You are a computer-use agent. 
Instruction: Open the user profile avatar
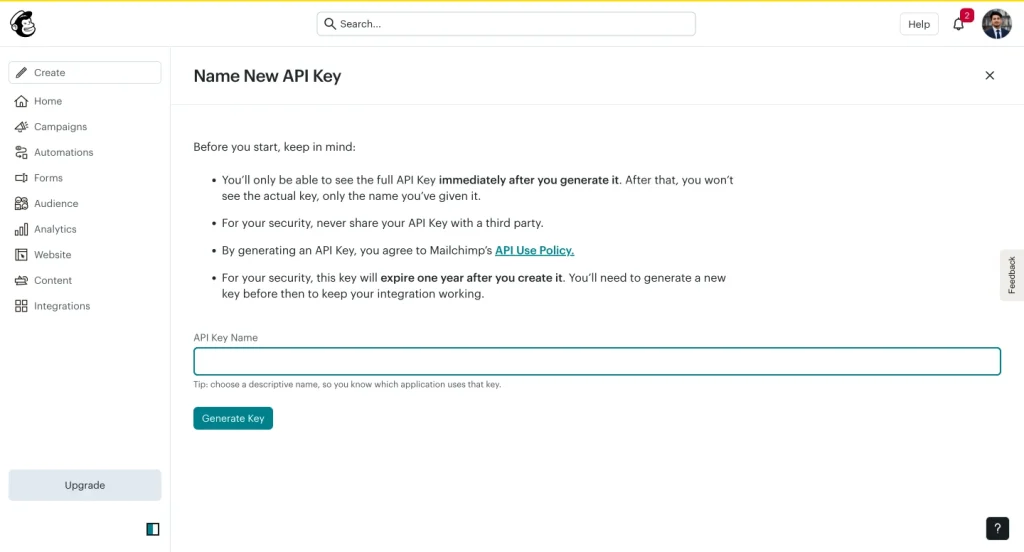[x=997, y=24]
